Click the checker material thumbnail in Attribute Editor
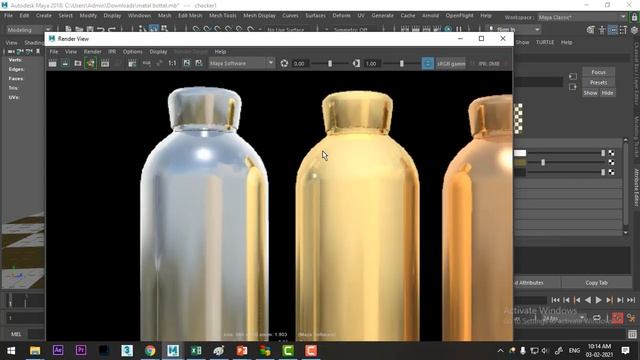This screenshot has height=360, width=640. click(518, 118)
